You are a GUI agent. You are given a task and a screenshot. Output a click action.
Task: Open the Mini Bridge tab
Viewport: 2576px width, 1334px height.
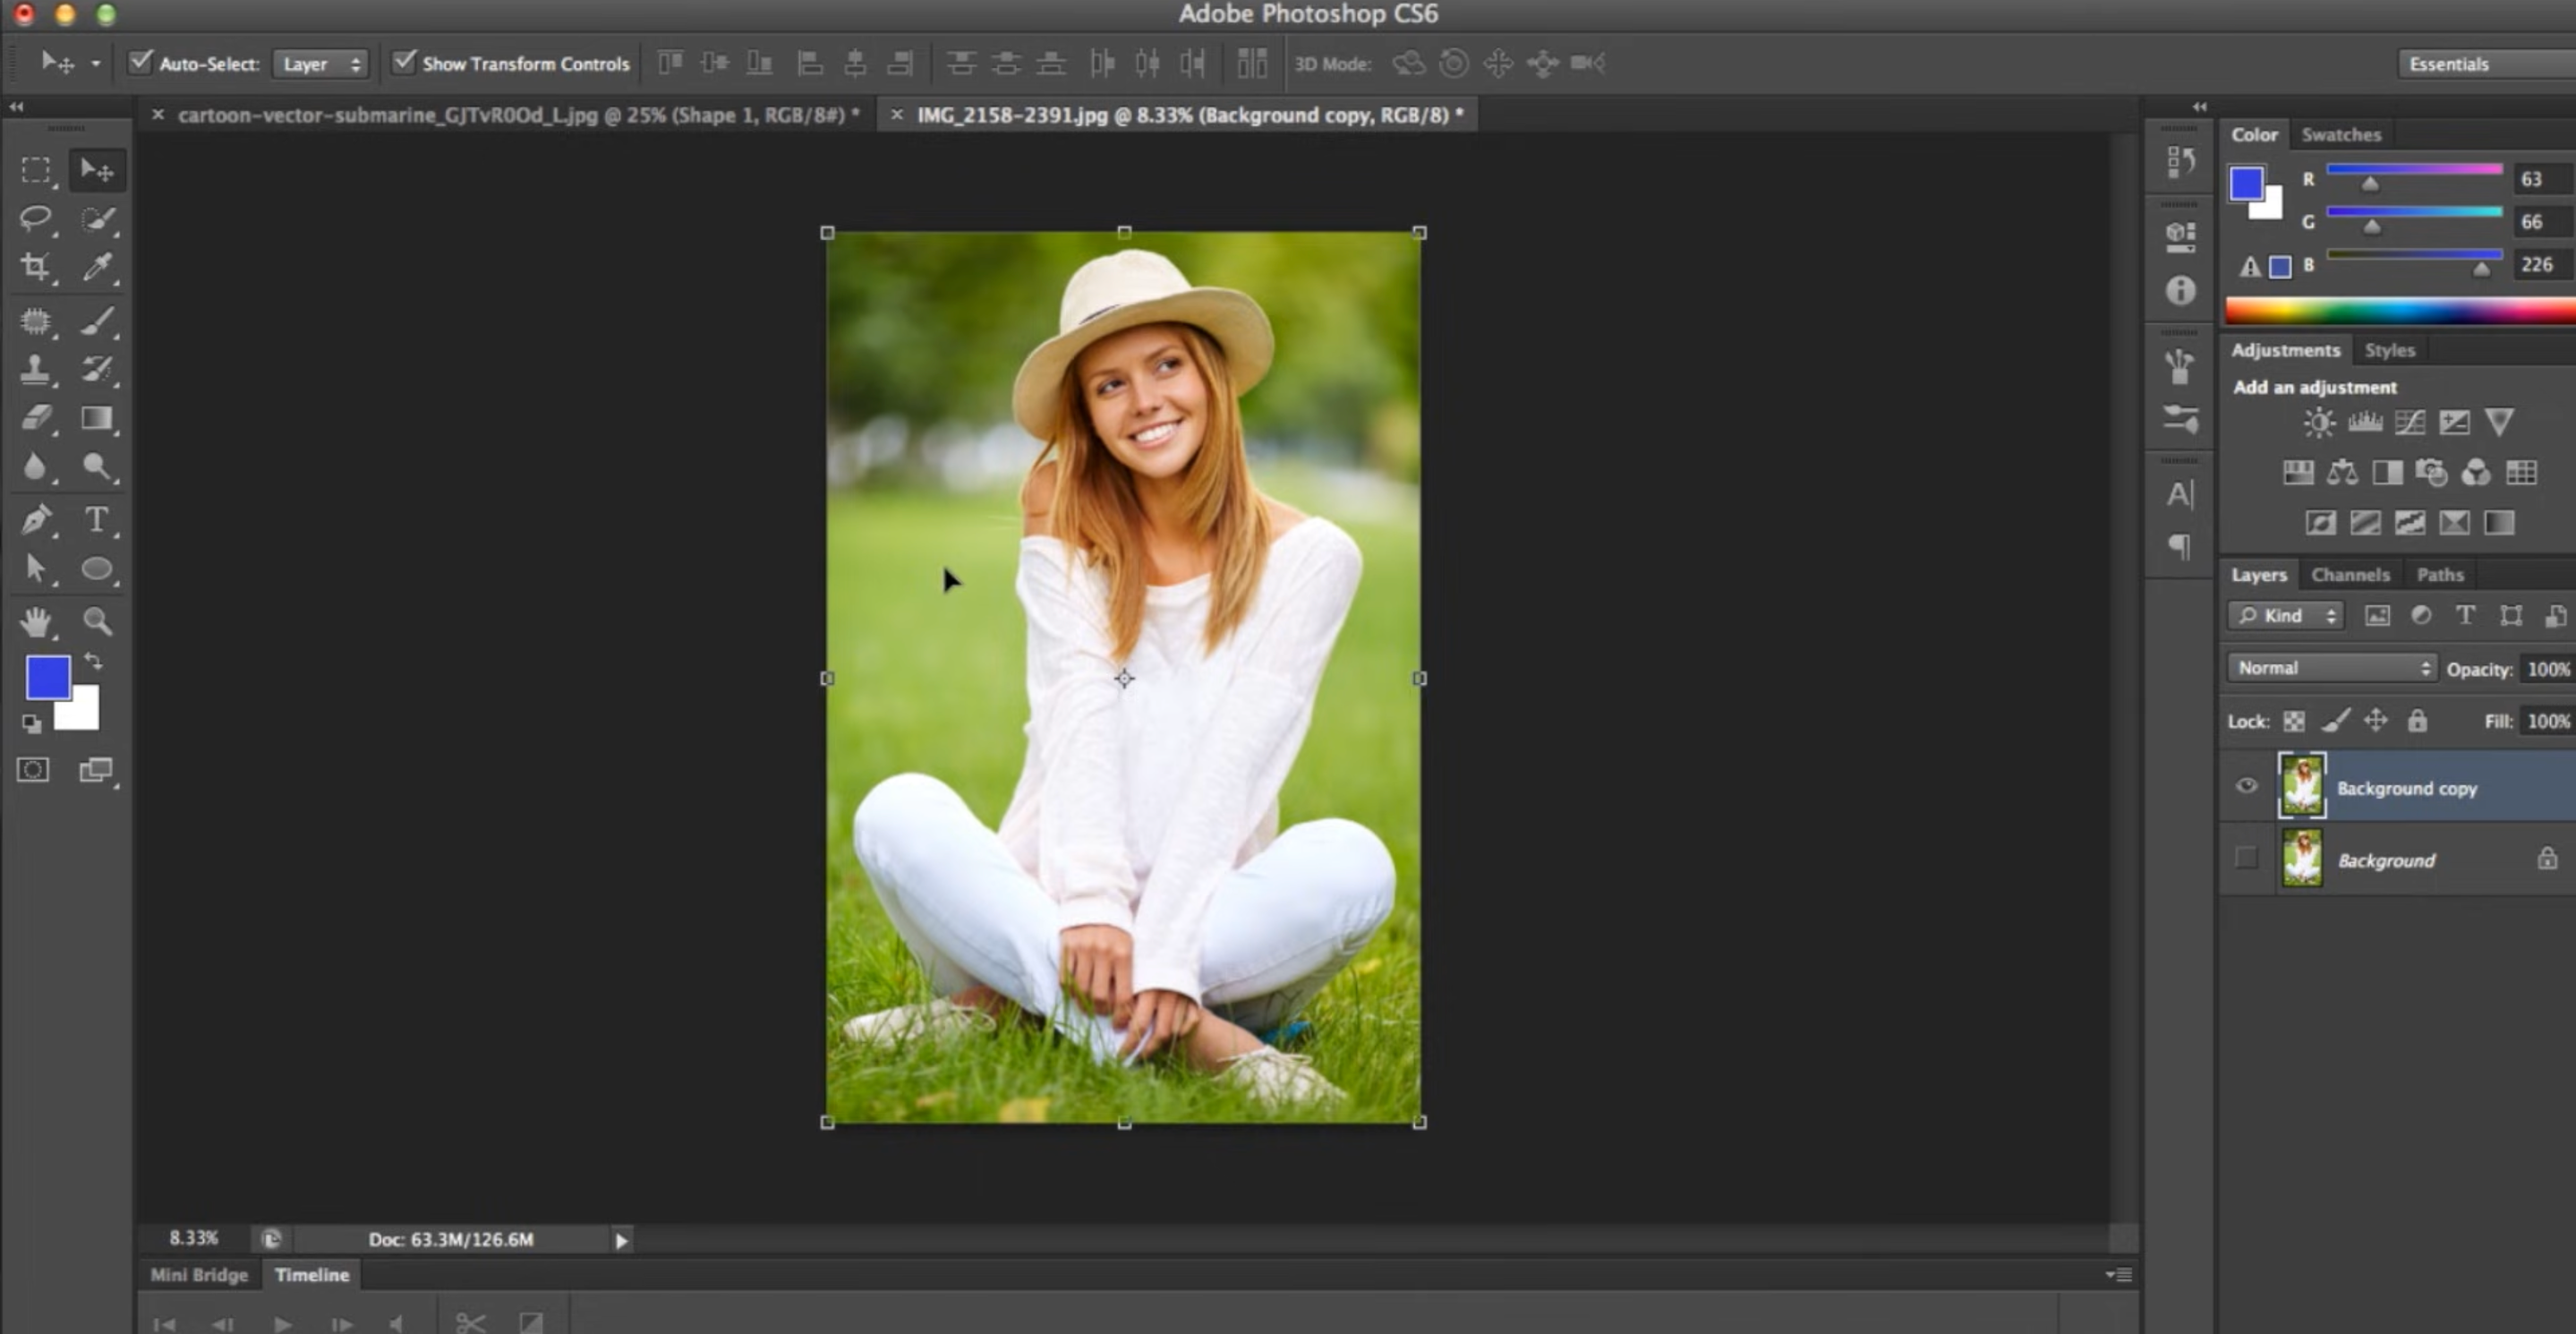tap(199, 1275)
